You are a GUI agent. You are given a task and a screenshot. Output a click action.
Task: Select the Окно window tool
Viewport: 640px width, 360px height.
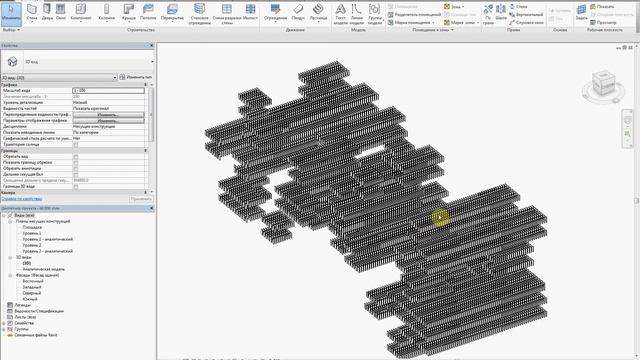60,12
